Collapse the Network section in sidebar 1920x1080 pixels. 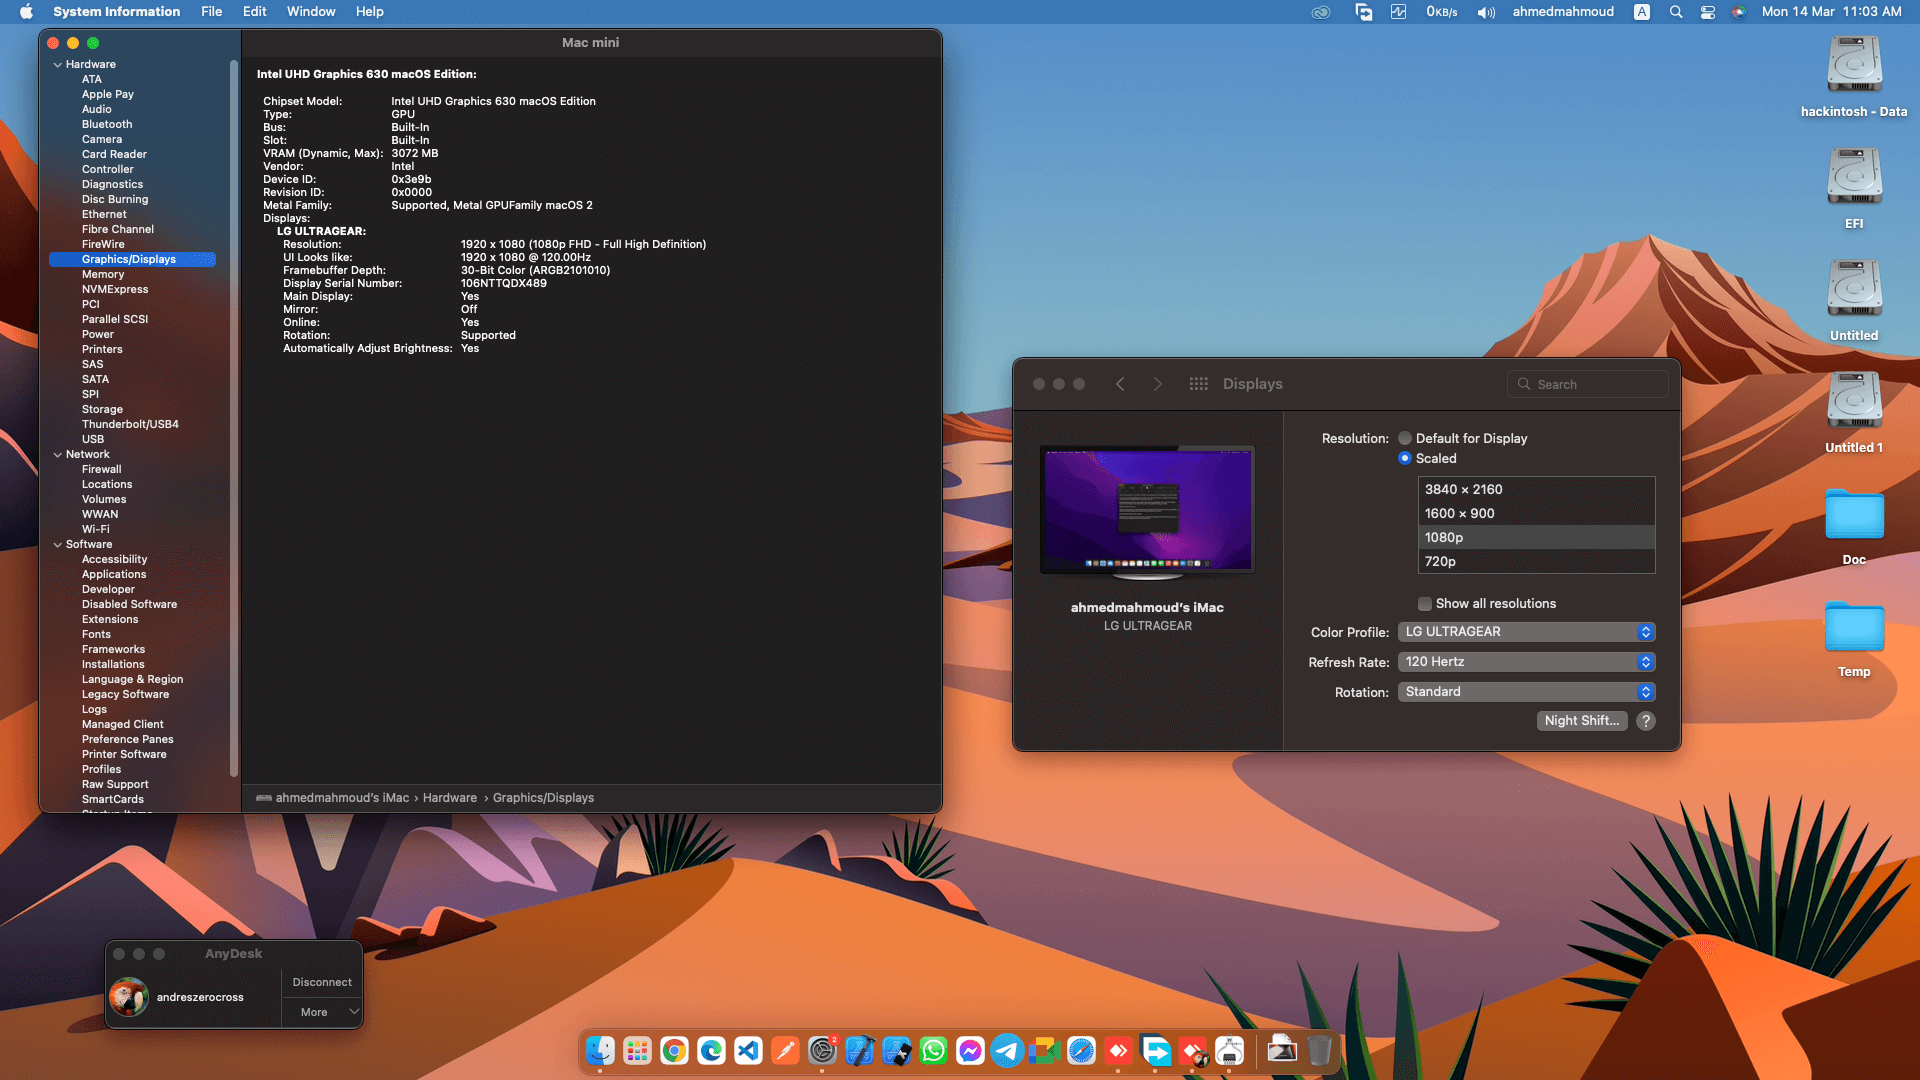point(57,455)
